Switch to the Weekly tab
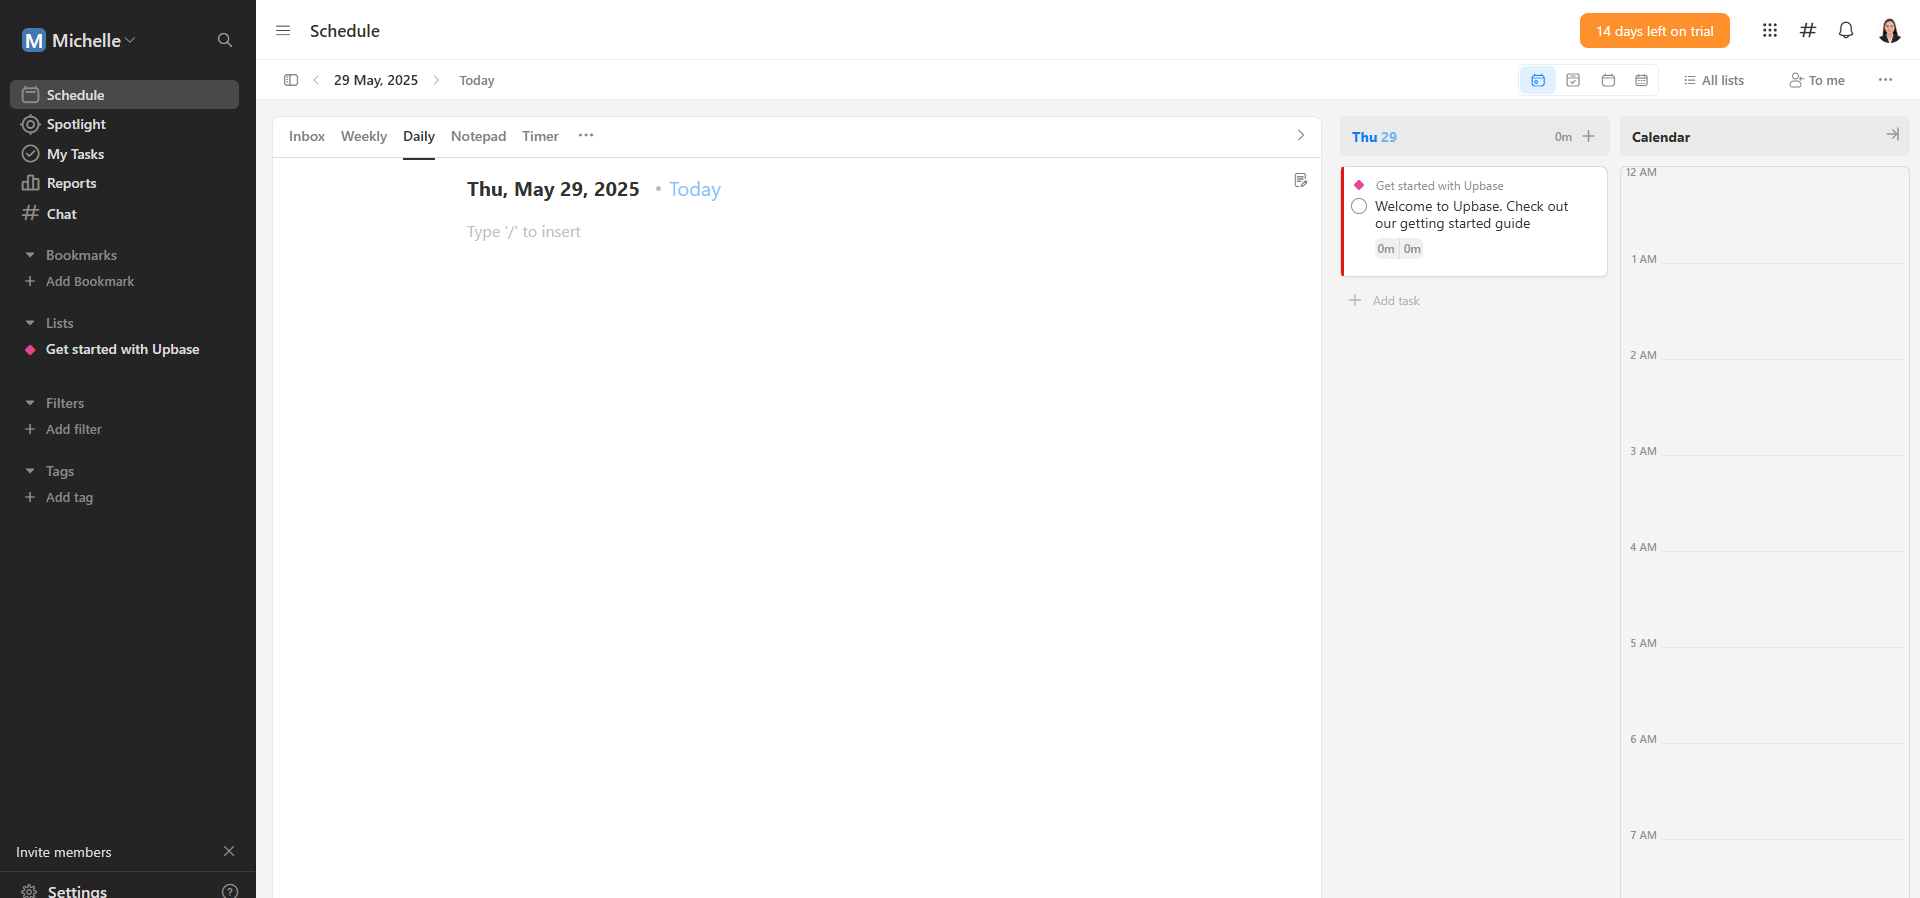Screen dimensions: 1920x898 [363, 137]
